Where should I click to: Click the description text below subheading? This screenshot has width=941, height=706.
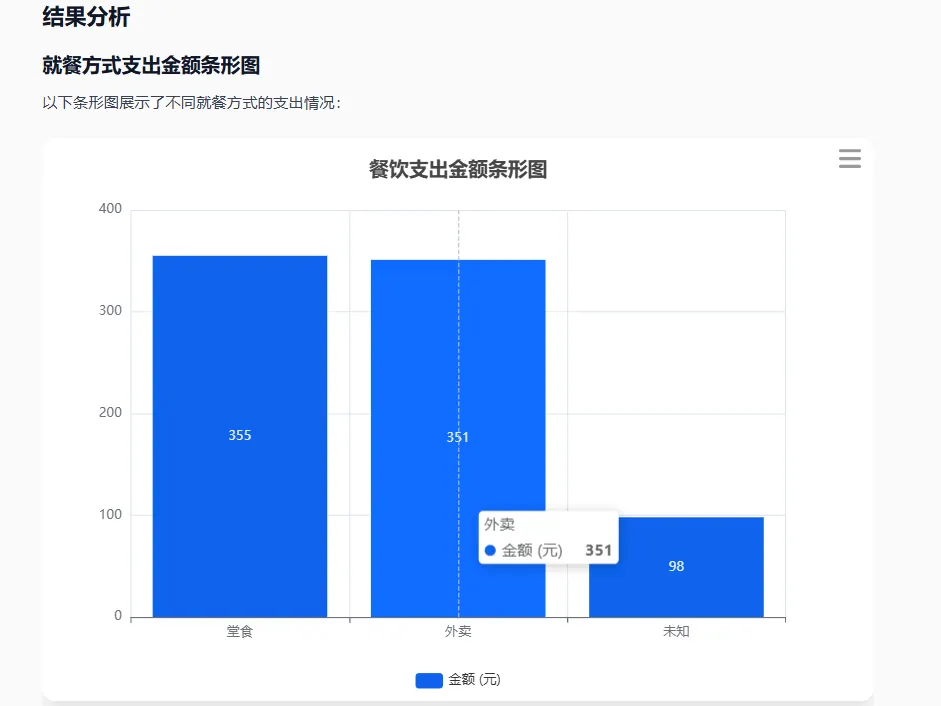click(x=192, y=103)
